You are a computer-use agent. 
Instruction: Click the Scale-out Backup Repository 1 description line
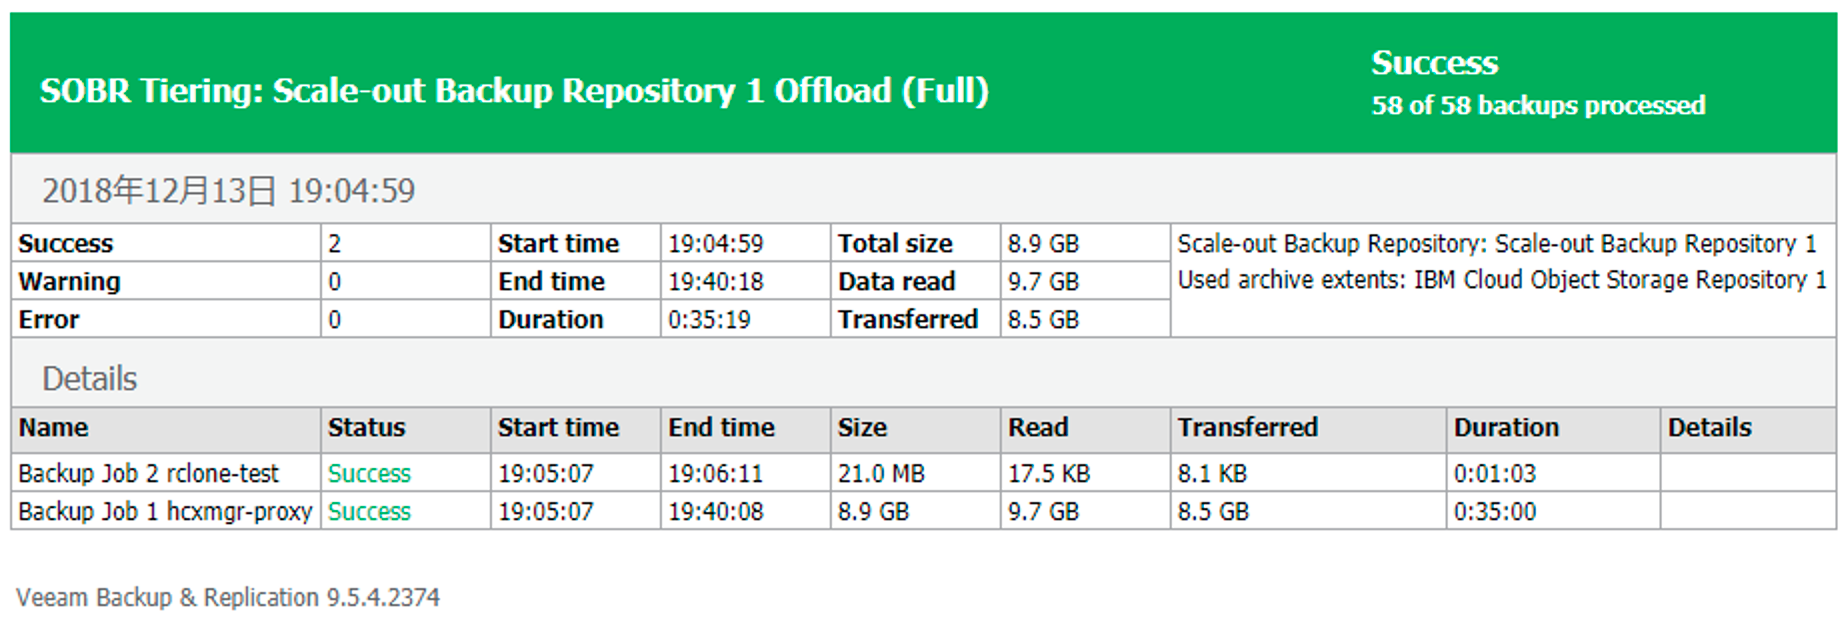(x=1496, y=244)
